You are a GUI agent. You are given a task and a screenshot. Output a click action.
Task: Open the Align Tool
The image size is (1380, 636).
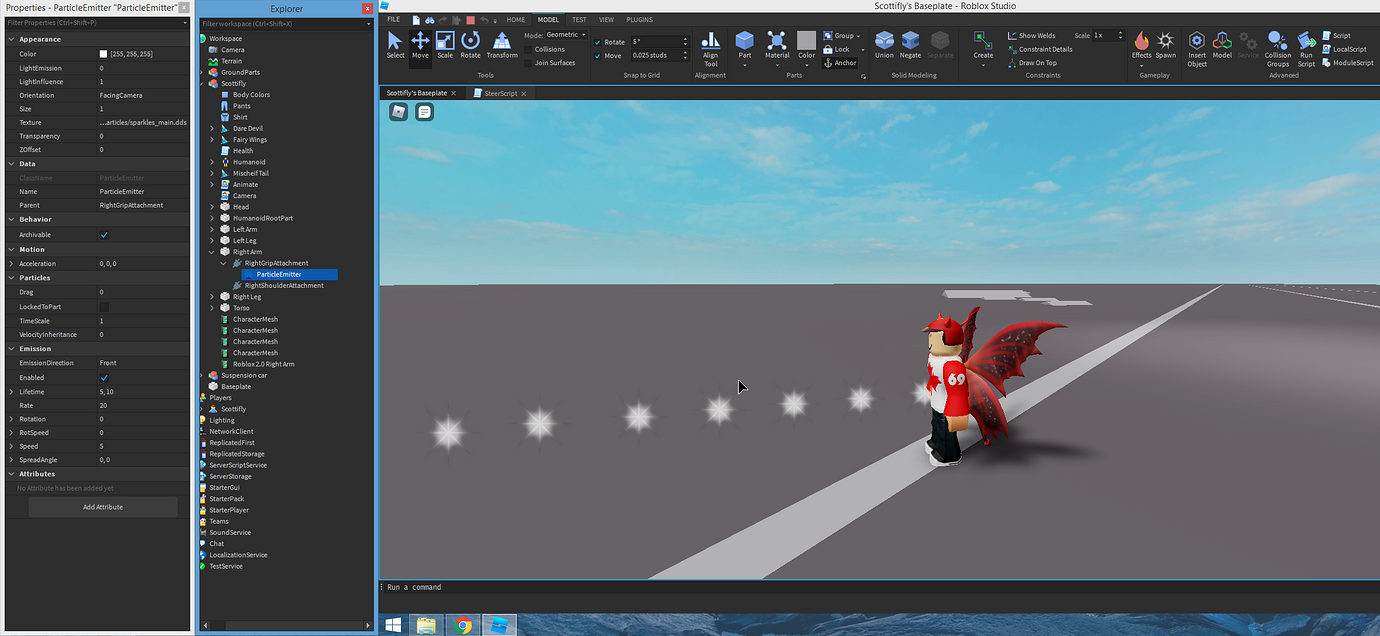click(710, 47)
